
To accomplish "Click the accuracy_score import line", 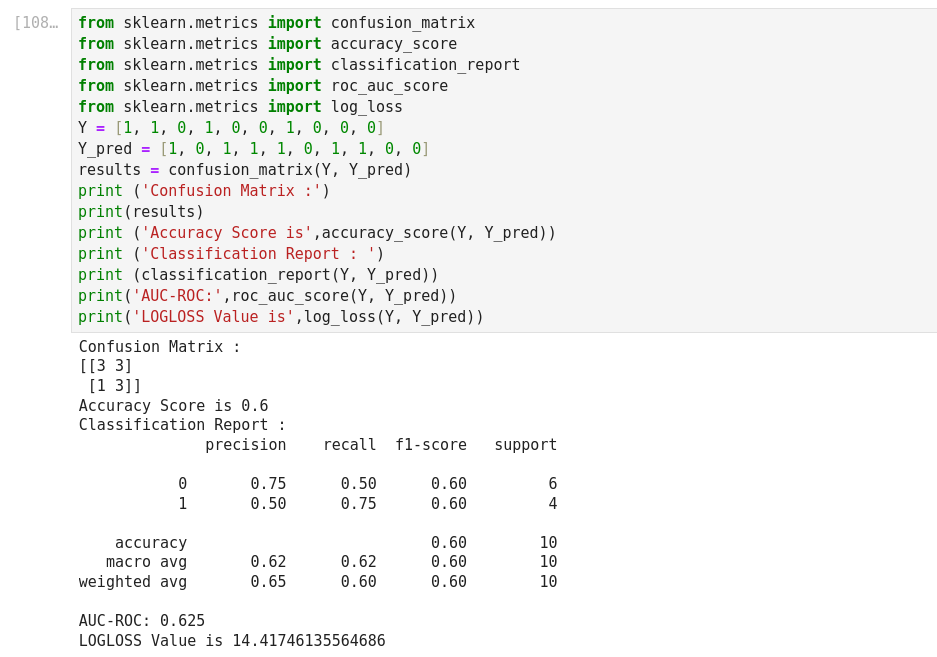I will click(x=267, y=44).
